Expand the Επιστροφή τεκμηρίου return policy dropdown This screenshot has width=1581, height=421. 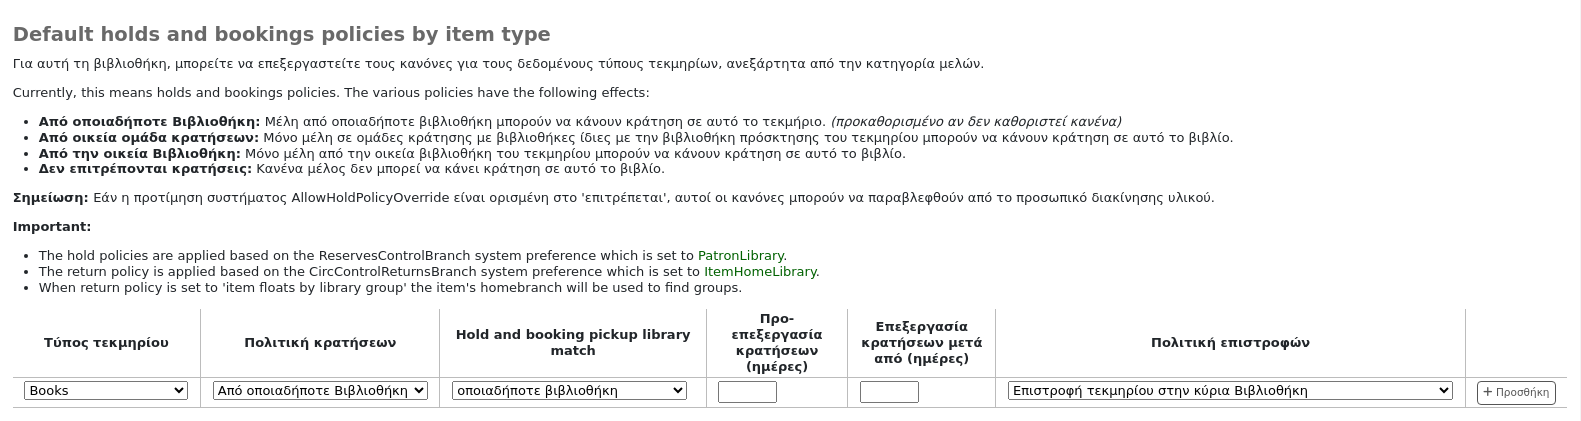(x=1229, y=391)
